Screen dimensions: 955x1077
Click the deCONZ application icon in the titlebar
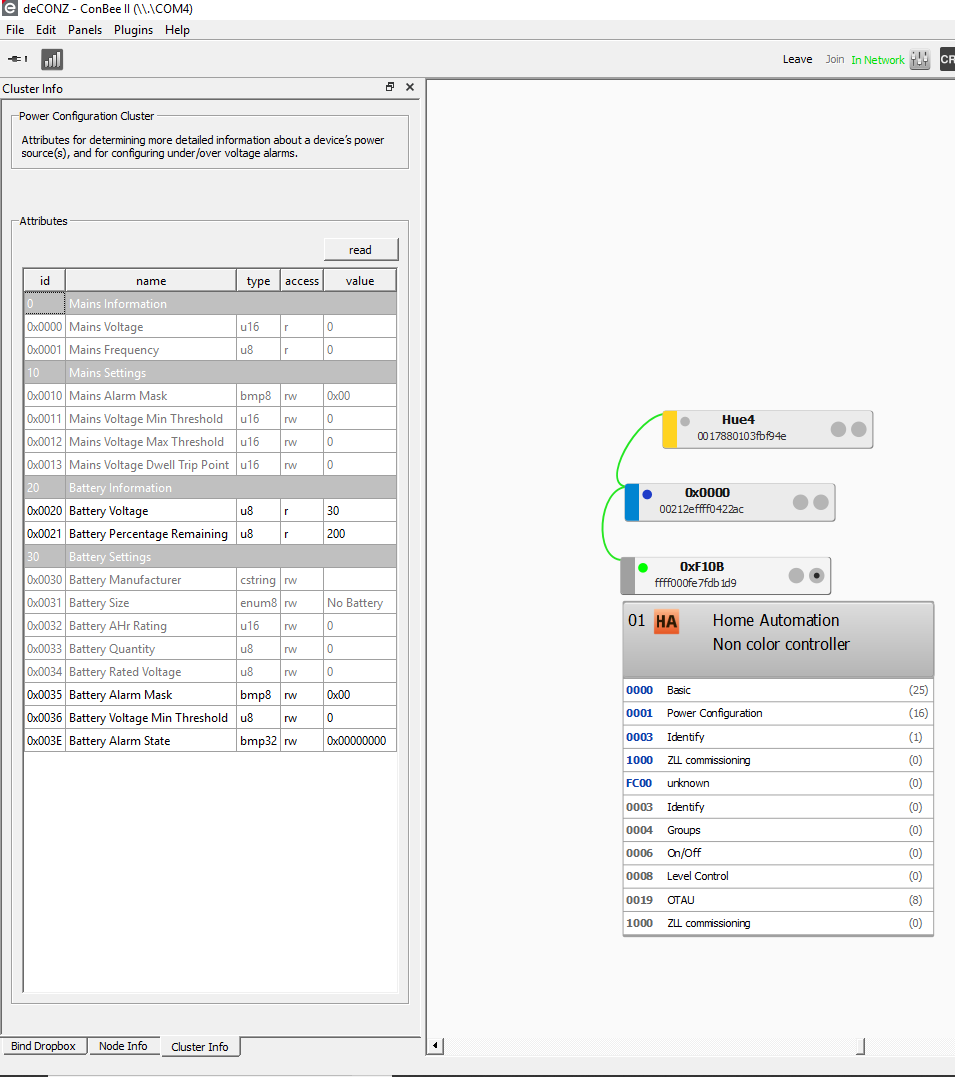pyautogui.click(x=11, y=8)
